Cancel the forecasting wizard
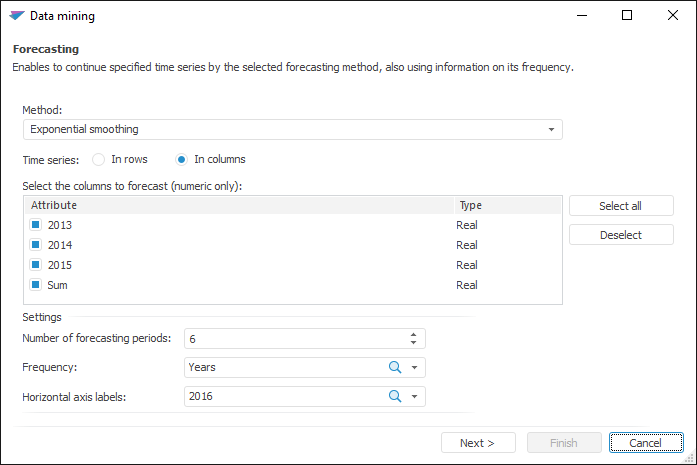The height and width of the screenshot is (465, 697). (645, 443)
